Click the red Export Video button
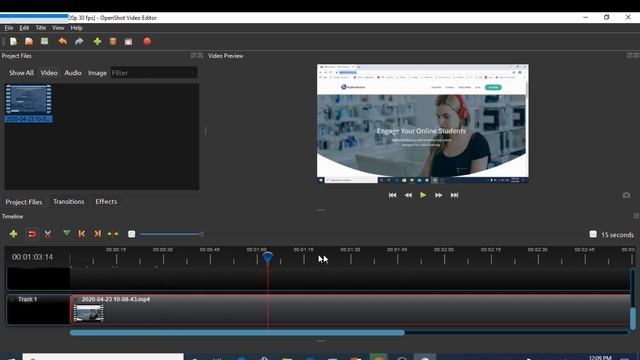640x360 pixels. [x=147, y=41]
